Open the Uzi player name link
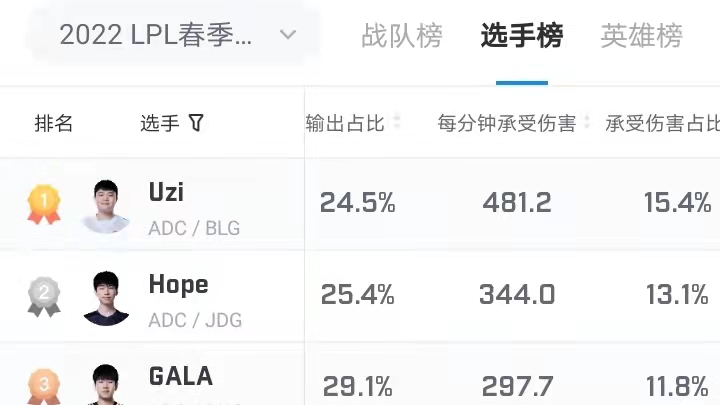This screenshot has width=720, height=405. (166, 192)
